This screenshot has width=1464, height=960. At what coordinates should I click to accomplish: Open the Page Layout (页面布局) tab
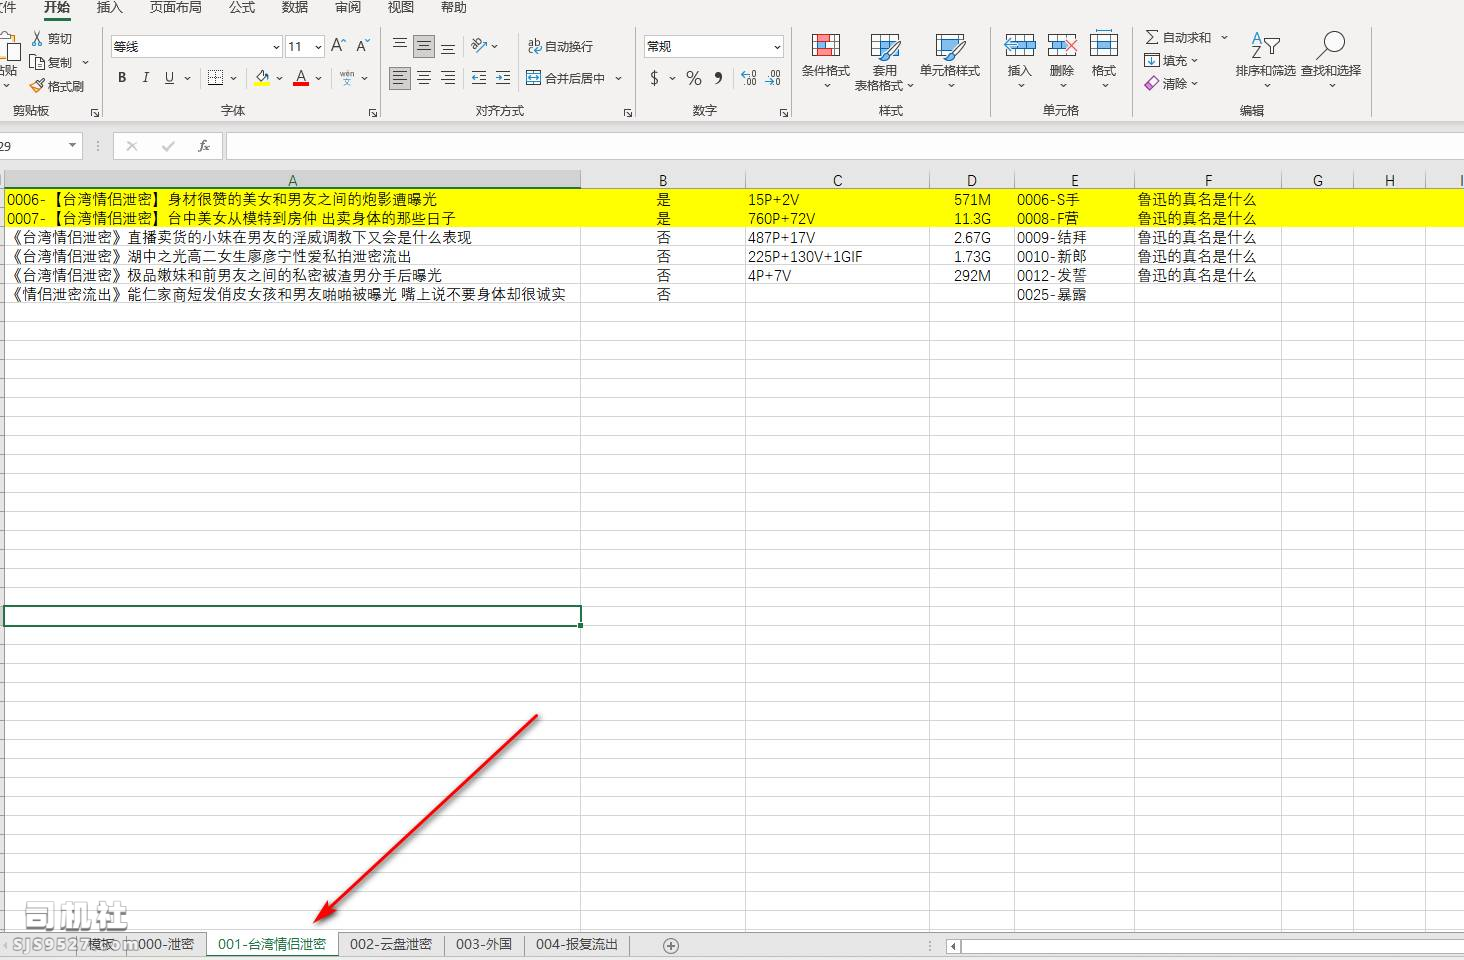[x=175, y=8]
